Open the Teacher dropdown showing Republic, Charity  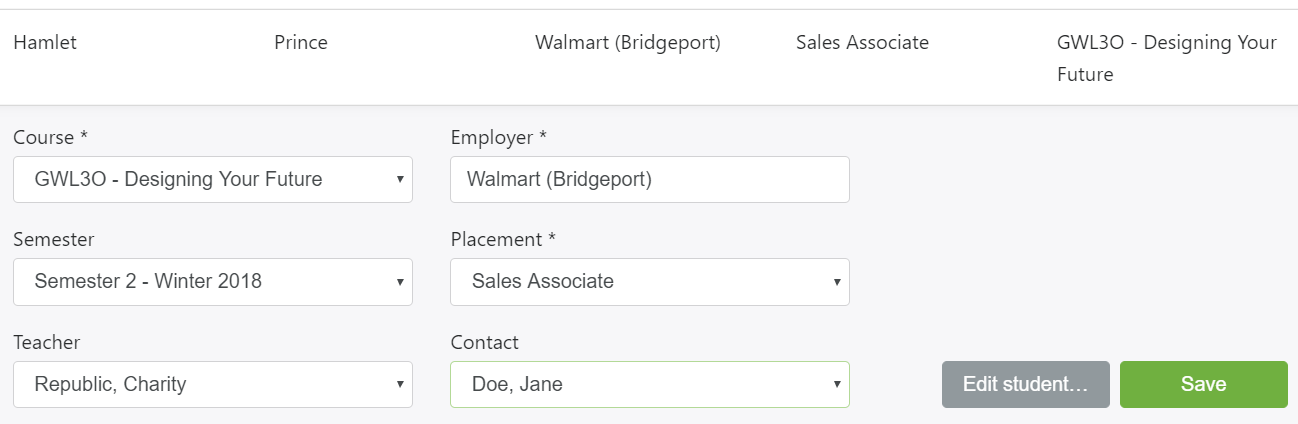point(212,384)
